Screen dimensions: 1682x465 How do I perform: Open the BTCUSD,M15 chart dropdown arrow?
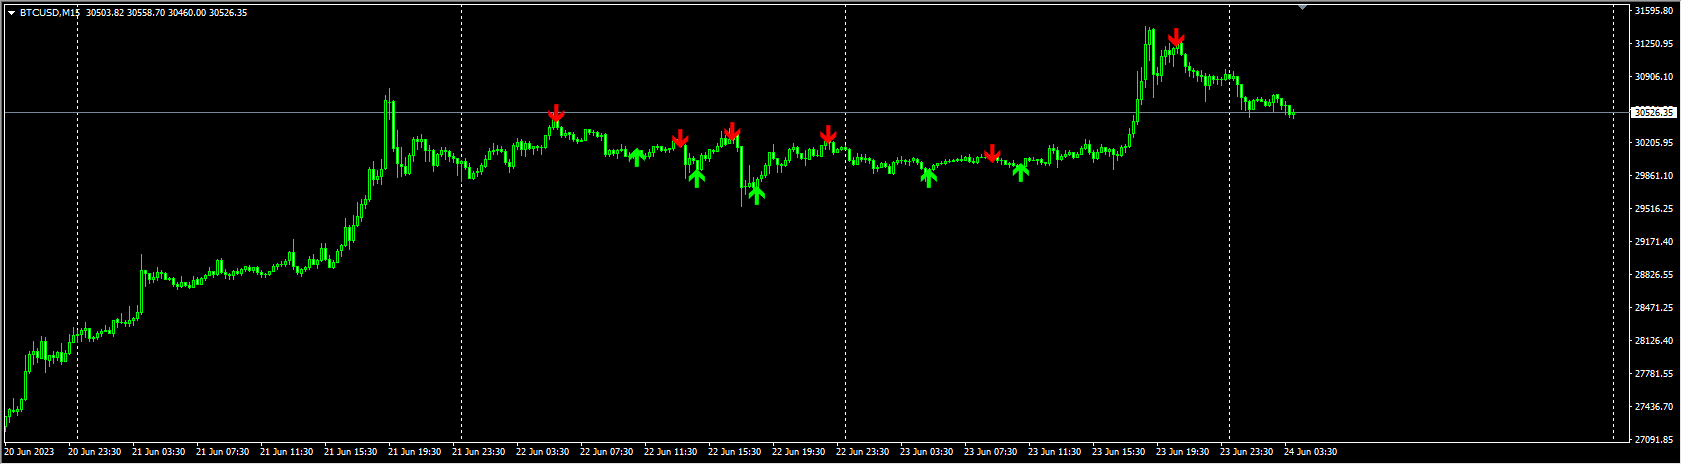[x=11, y=13]
